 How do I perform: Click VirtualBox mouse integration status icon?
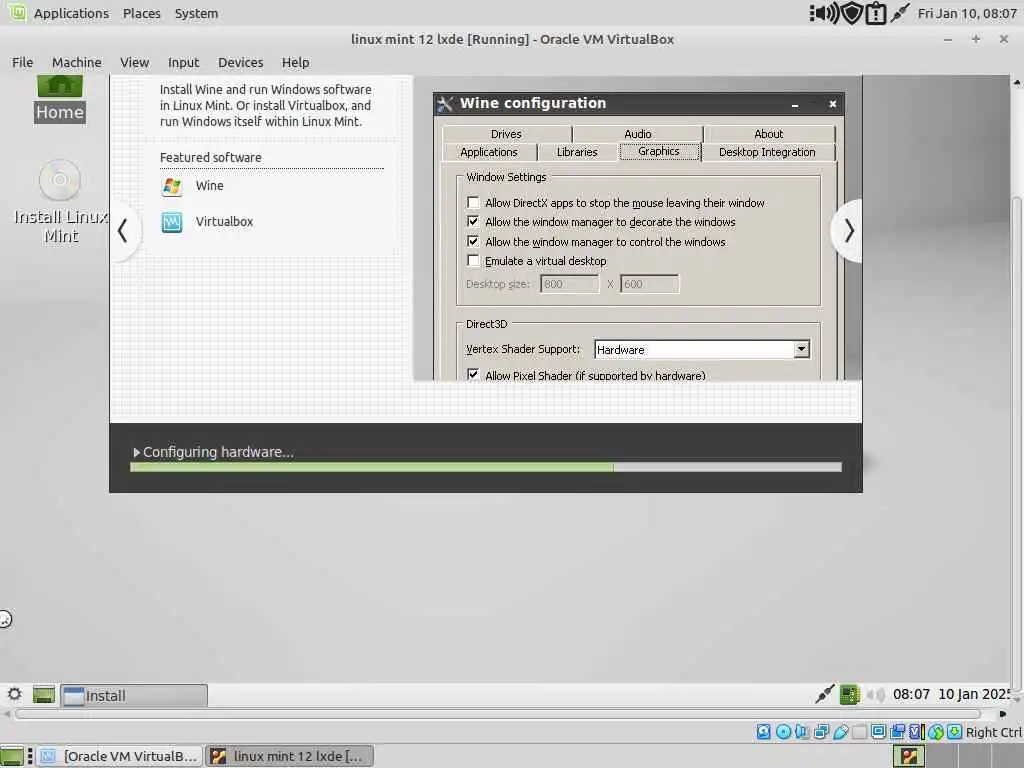point(936,731)
